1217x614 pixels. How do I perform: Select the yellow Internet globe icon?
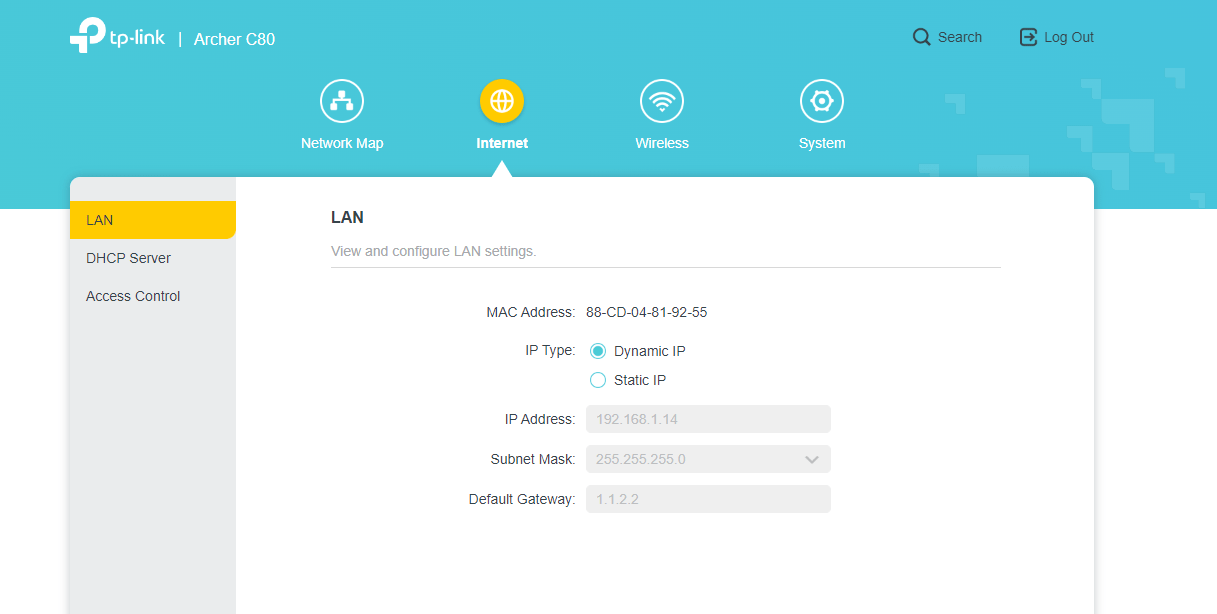click(502, 101)
